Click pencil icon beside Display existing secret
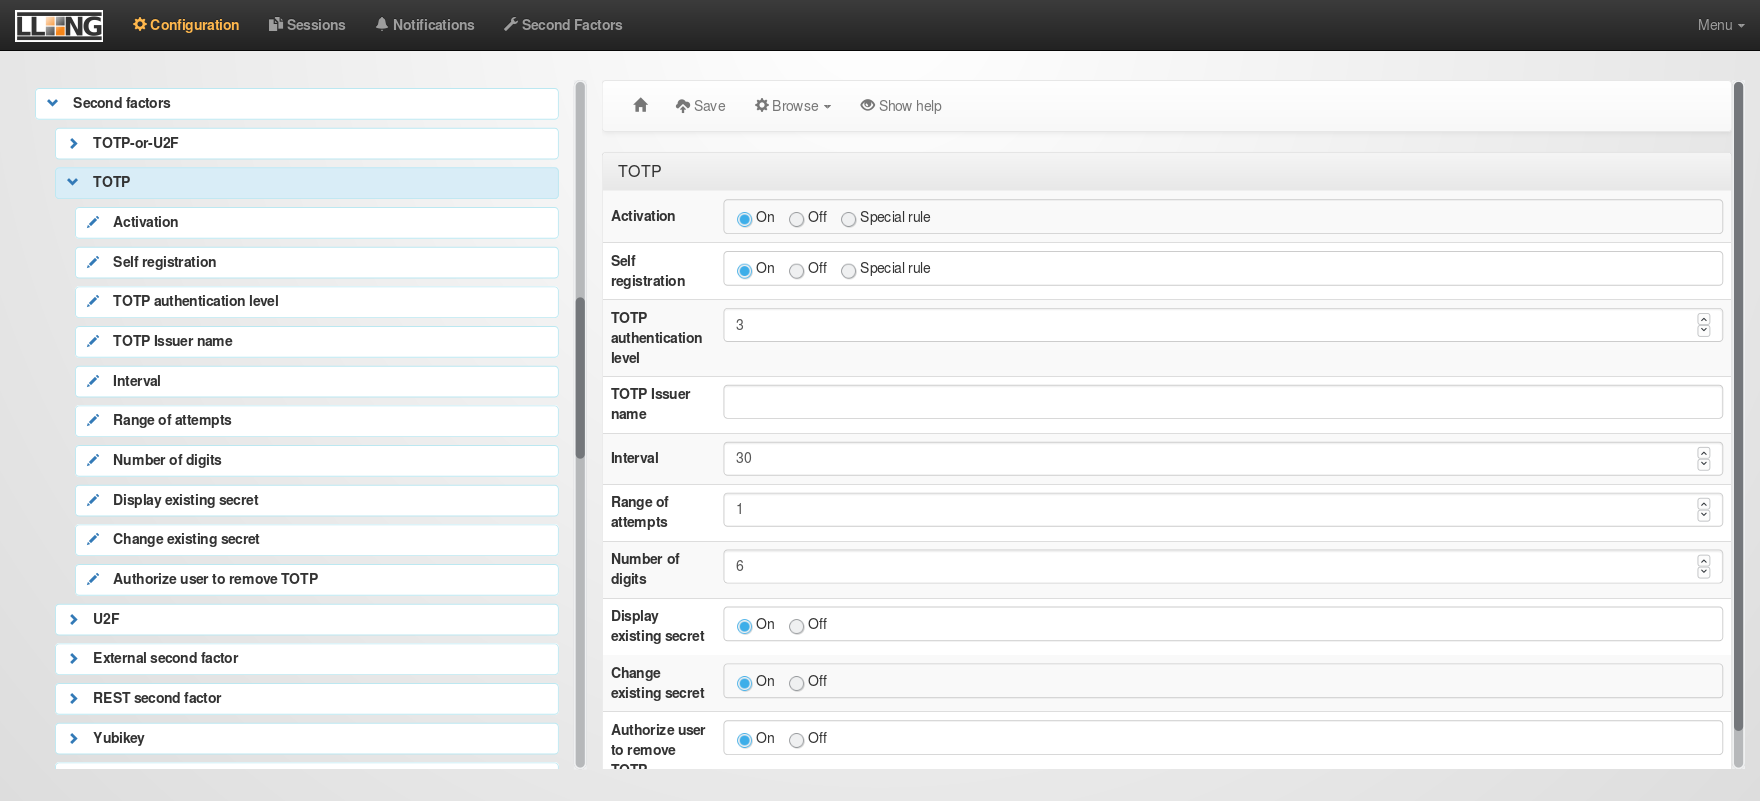The image size is (1760, 801). tap(93, 500)
